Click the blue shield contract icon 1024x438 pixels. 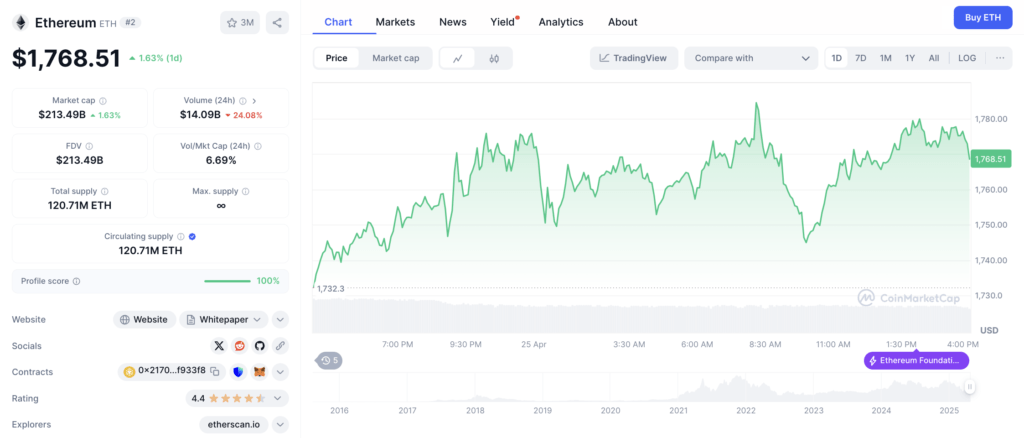(x=238, y=372)
